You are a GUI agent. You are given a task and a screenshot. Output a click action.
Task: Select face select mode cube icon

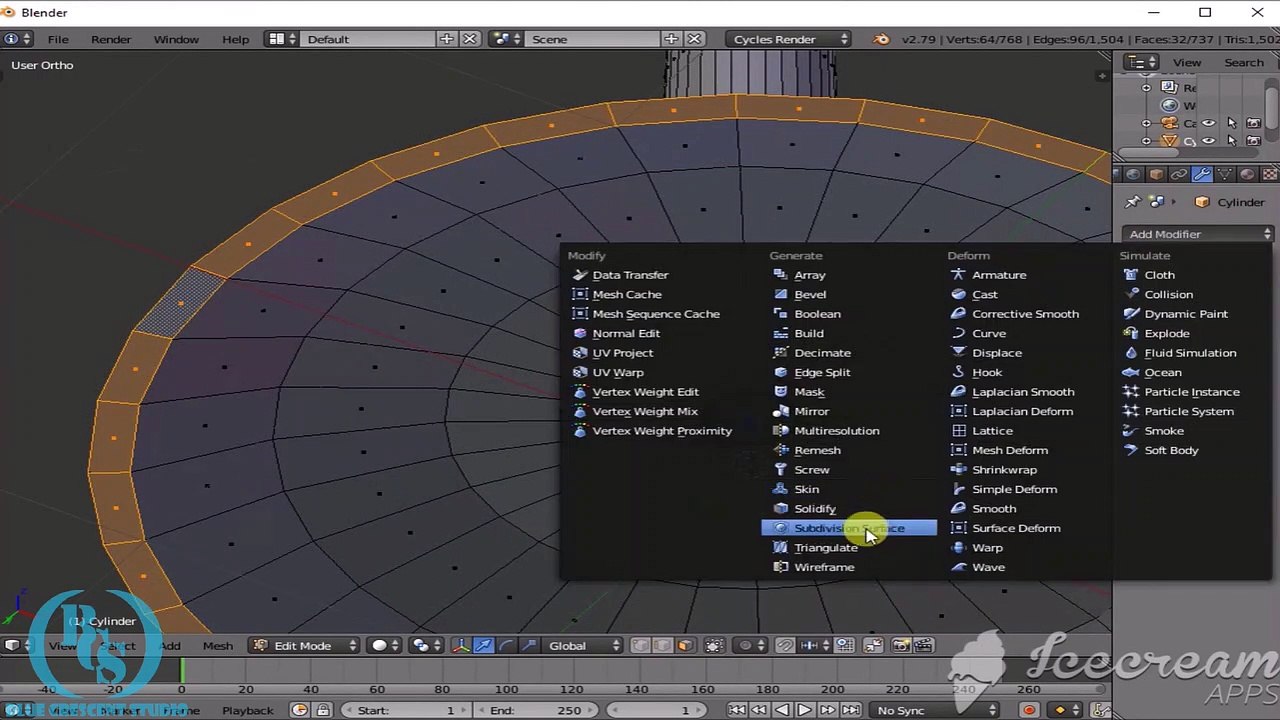coord(684,646)
